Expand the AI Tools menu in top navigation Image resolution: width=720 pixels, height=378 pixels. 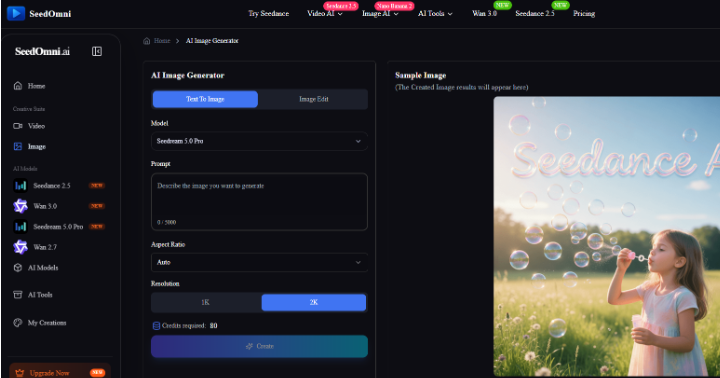(x=435, y=13)
